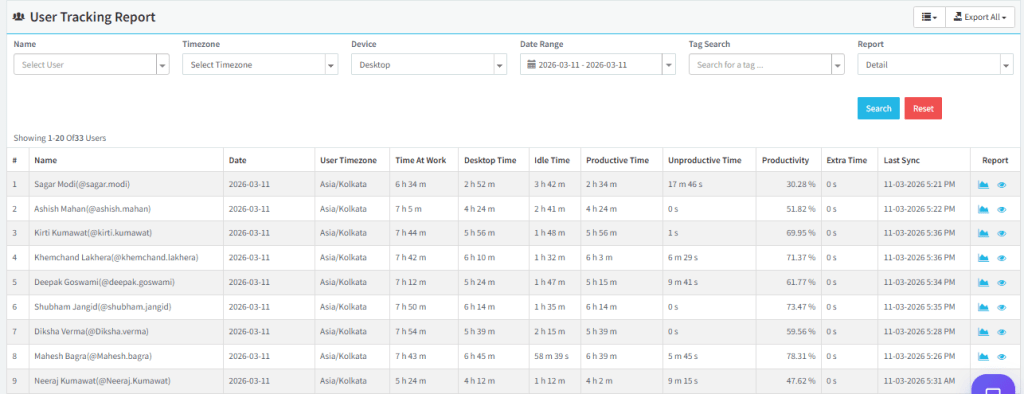Select the name Mahesh Bagra(@Mahesh.bagra)
This screenshot has width=1024, height=394.
(93, 357)
